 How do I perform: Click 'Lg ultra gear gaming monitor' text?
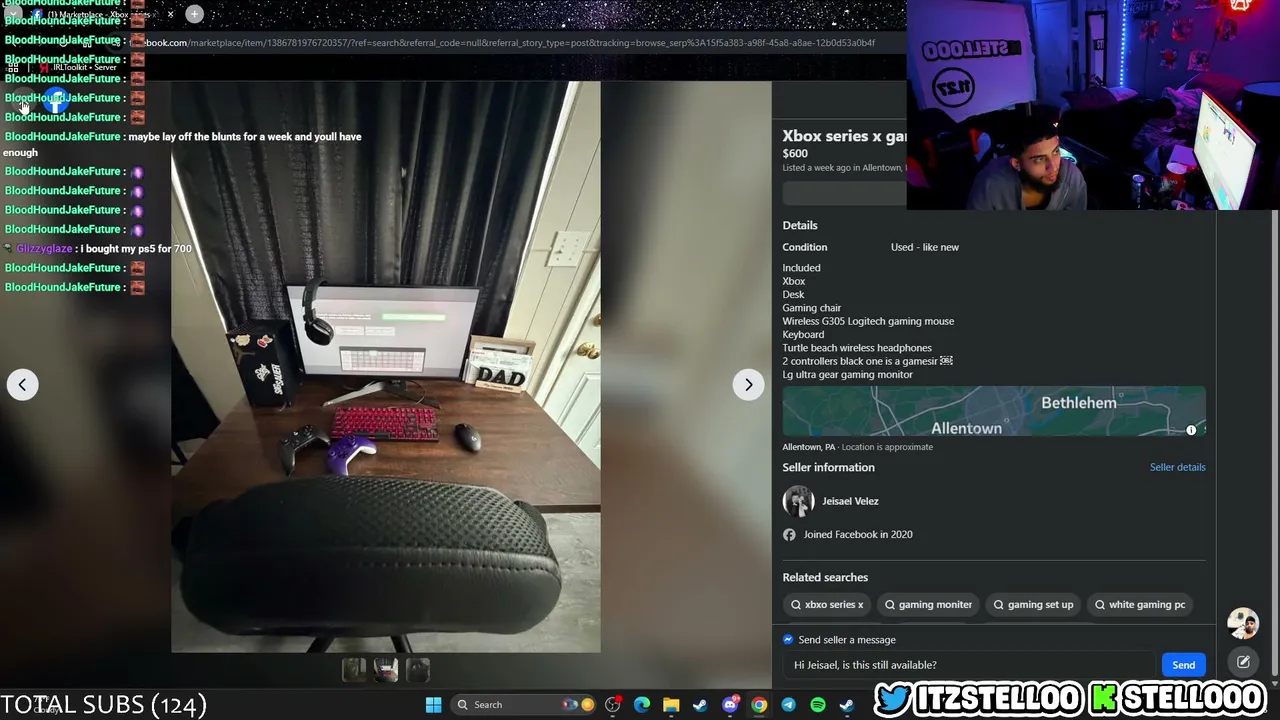coord(848,374)
